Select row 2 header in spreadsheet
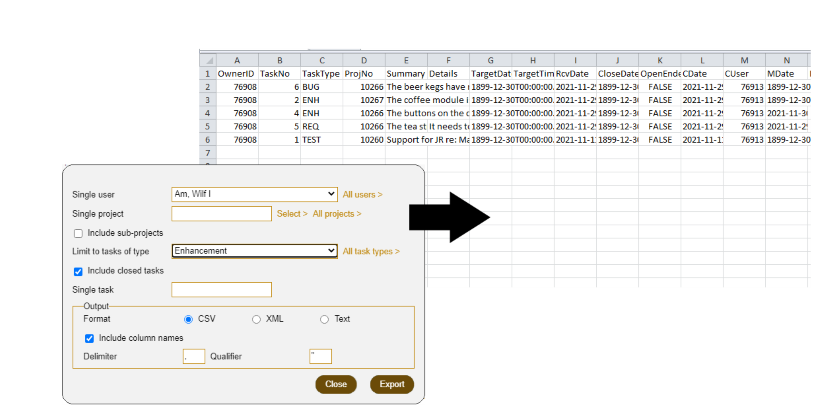Viewport: 822px width, 411px height. pos(208,87)
